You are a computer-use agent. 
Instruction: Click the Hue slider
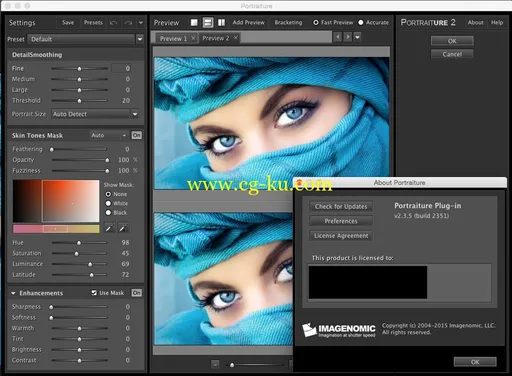79,243
